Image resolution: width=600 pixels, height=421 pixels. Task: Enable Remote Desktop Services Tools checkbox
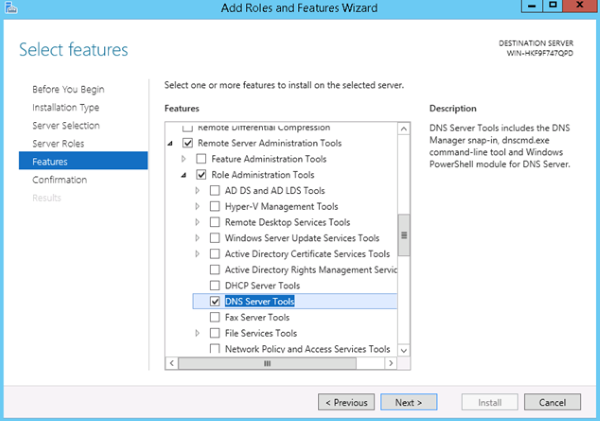pyautogui.click(x=215, y=222)
